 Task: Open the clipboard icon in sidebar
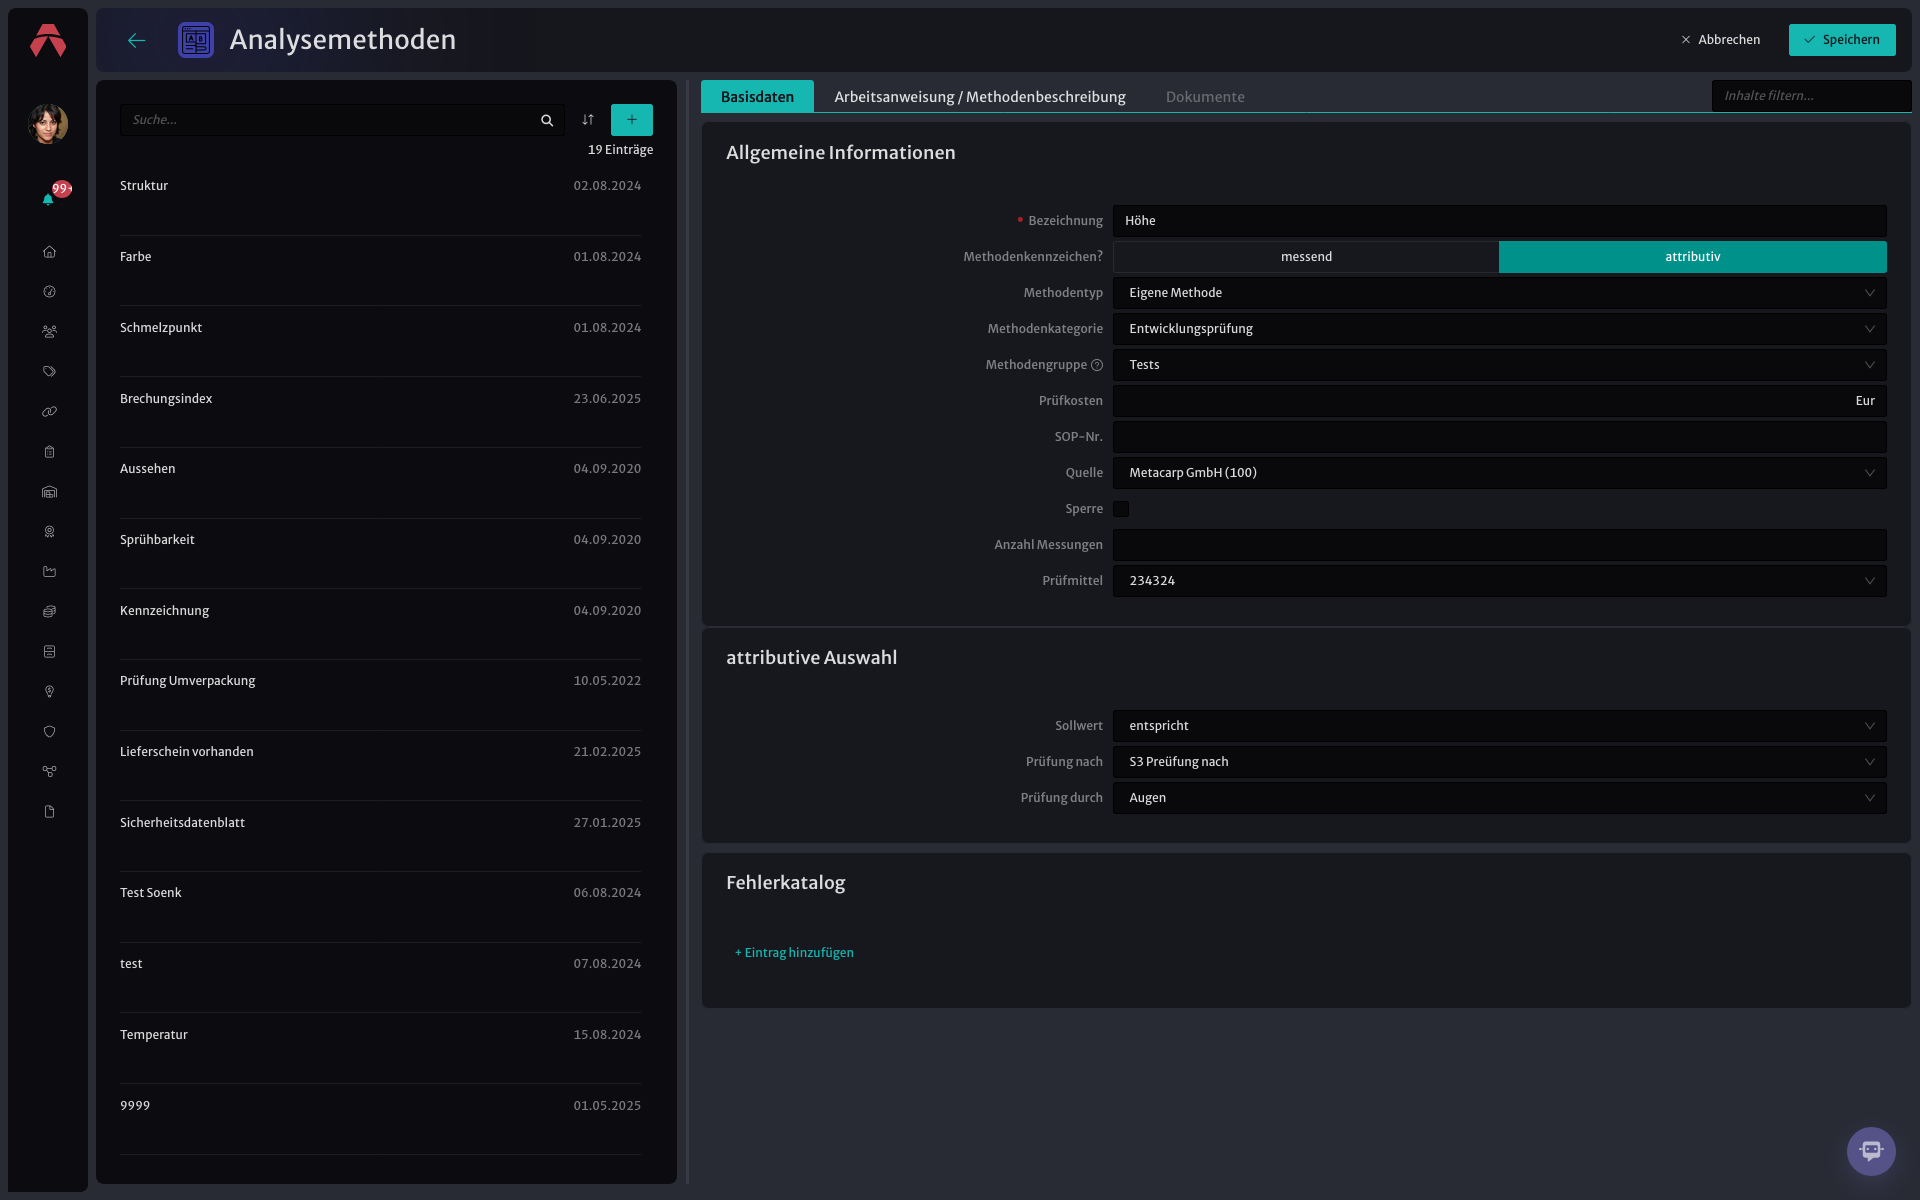[x=49, y=452]
